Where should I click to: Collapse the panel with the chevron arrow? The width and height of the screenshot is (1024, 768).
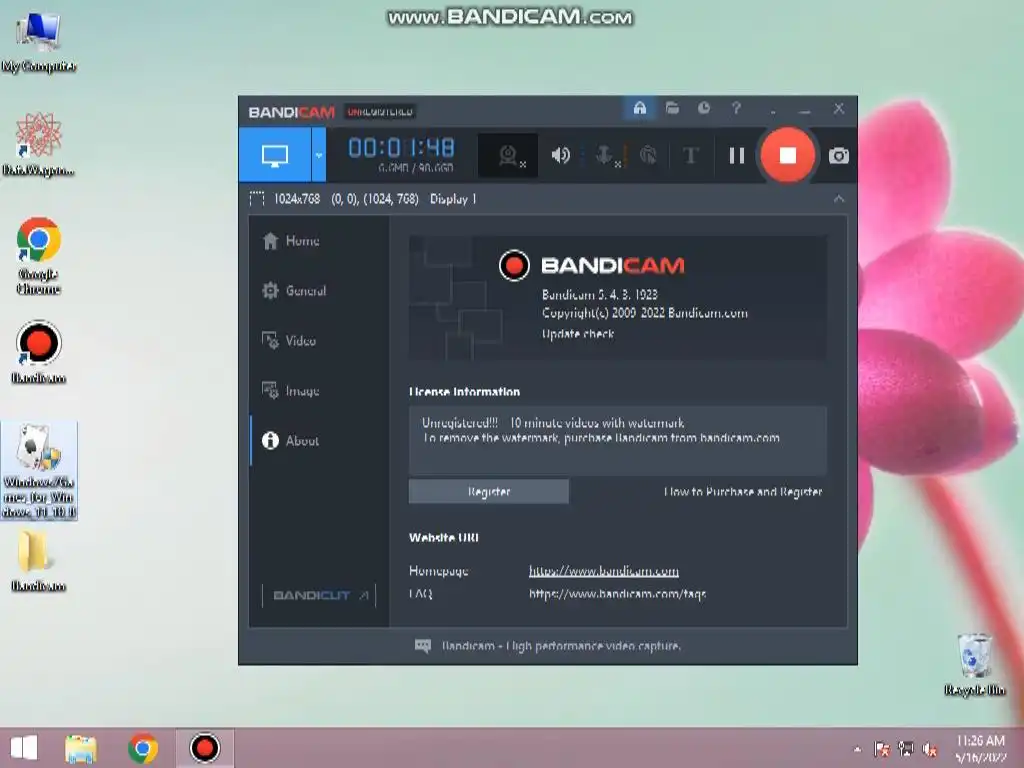pos(839,199)
